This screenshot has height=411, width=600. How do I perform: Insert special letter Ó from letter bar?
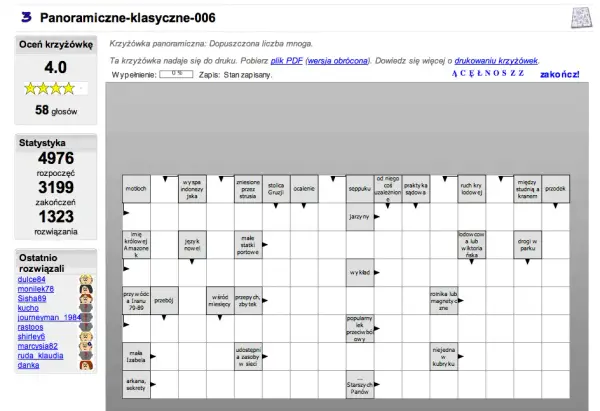[x=497, y=73]
